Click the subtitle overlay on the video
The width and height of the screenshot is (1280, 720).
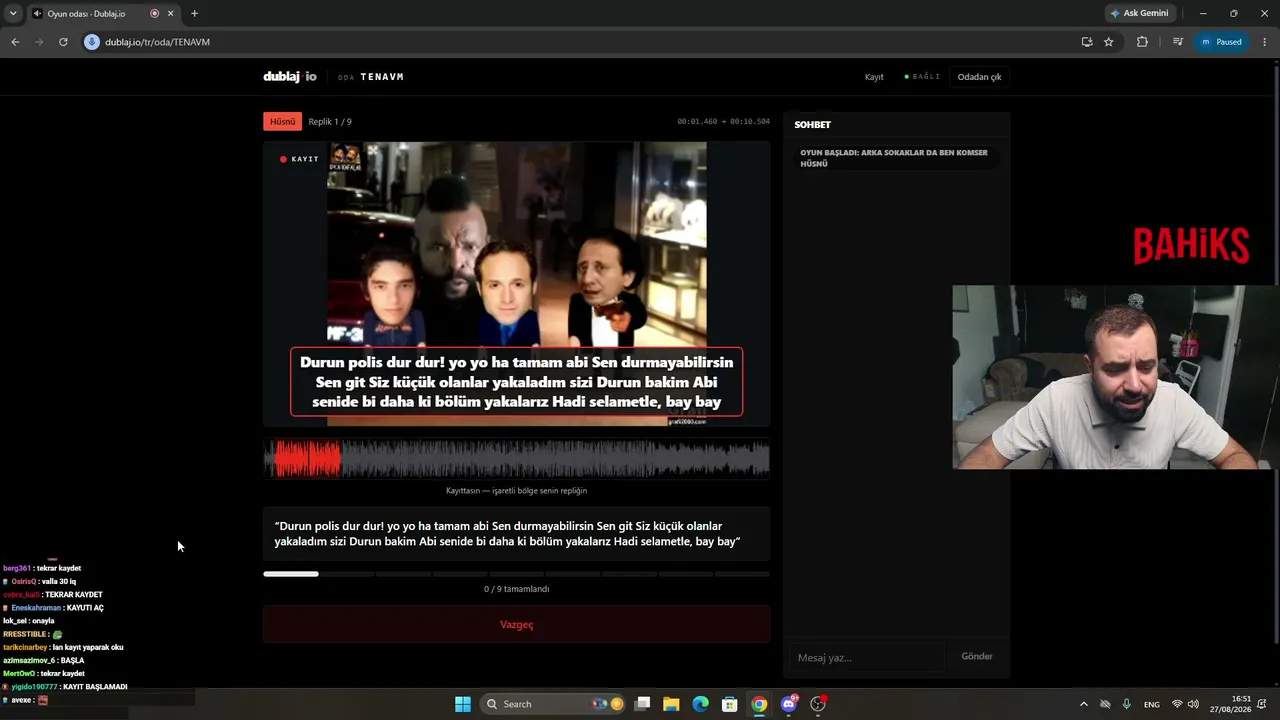tap(517, 382)
